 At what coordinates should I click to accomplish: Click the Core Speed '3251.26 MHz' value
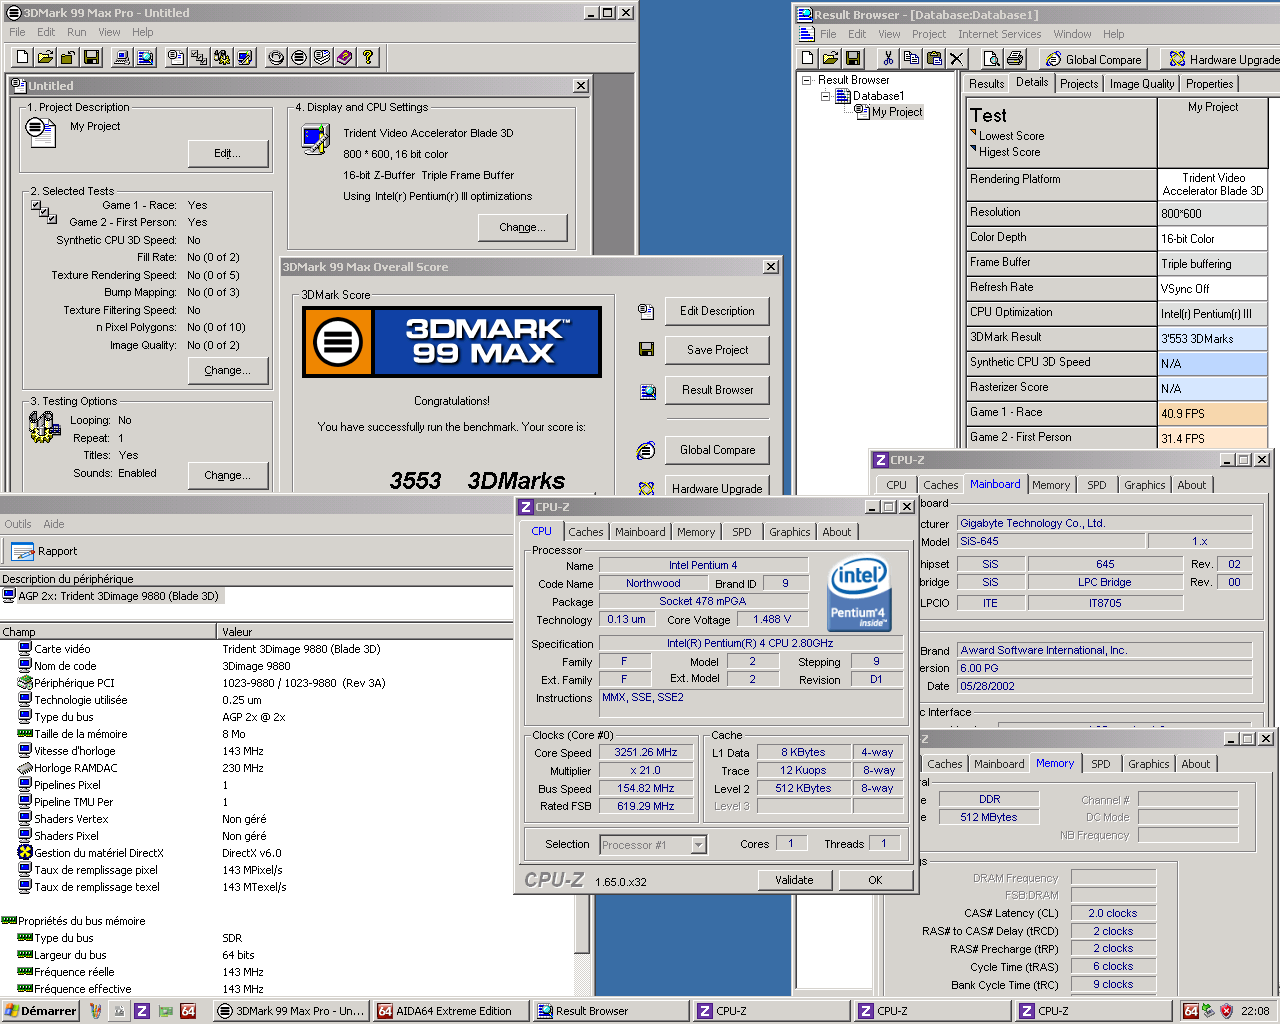645,752
